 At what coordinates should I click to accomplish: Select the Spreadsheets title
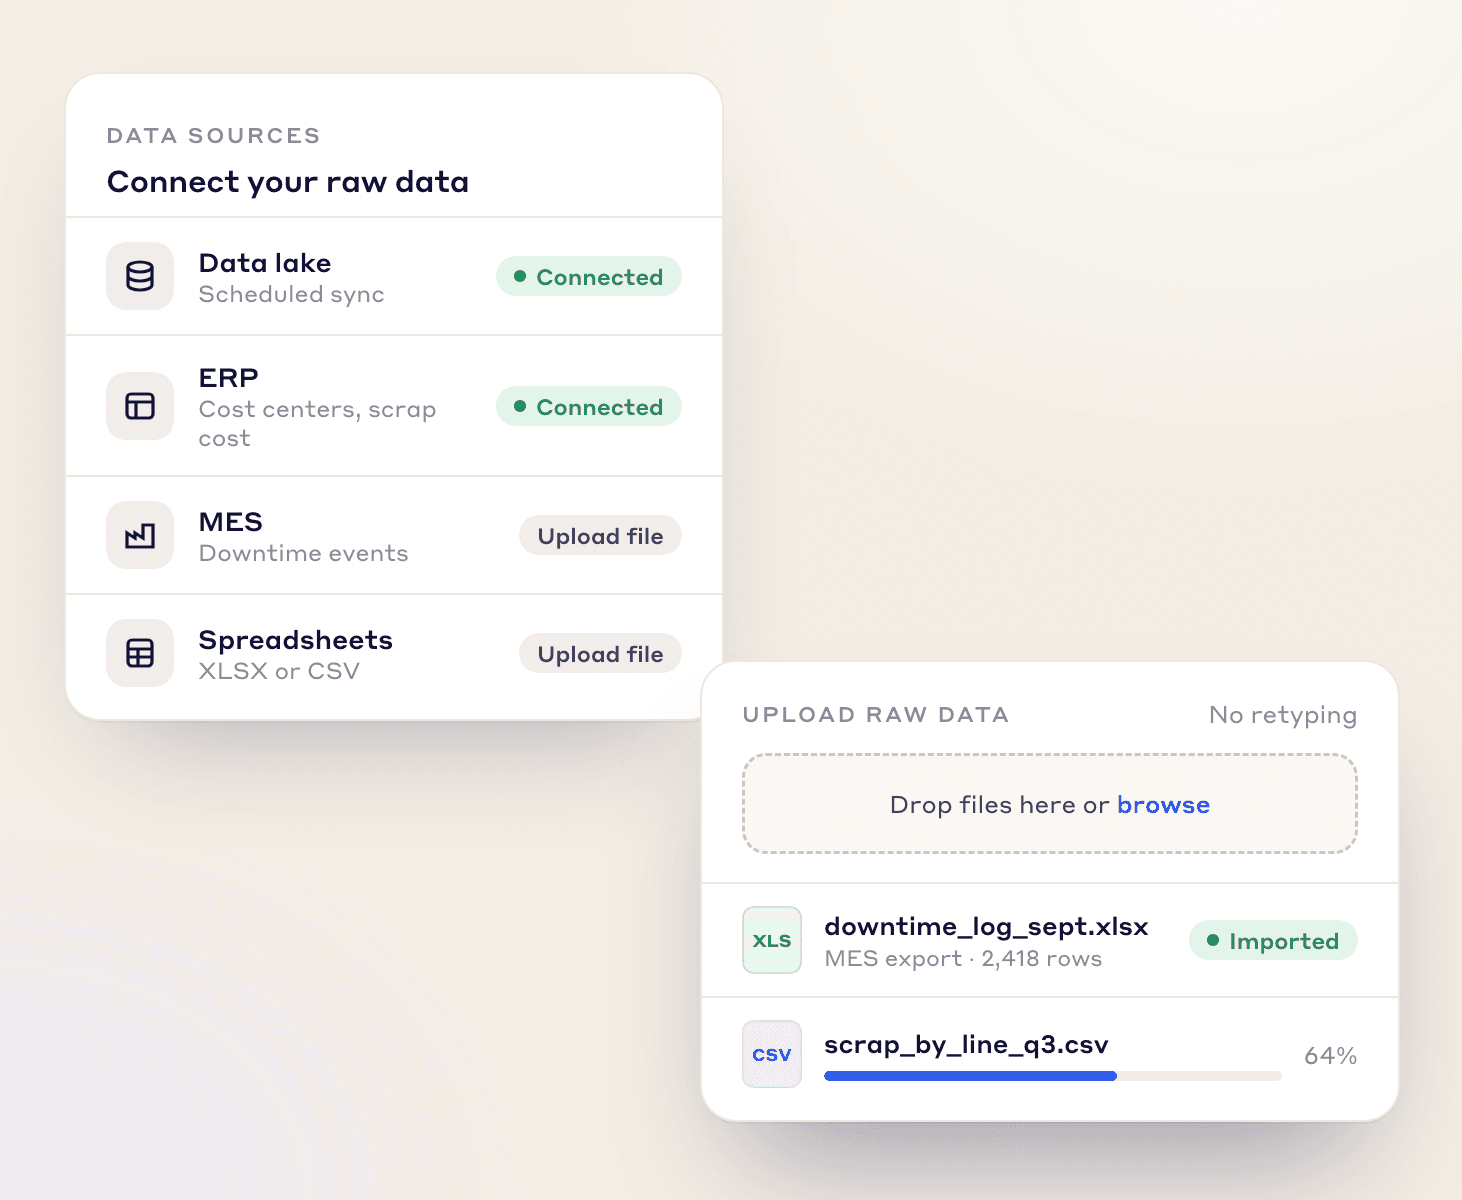tap(296, 640)
